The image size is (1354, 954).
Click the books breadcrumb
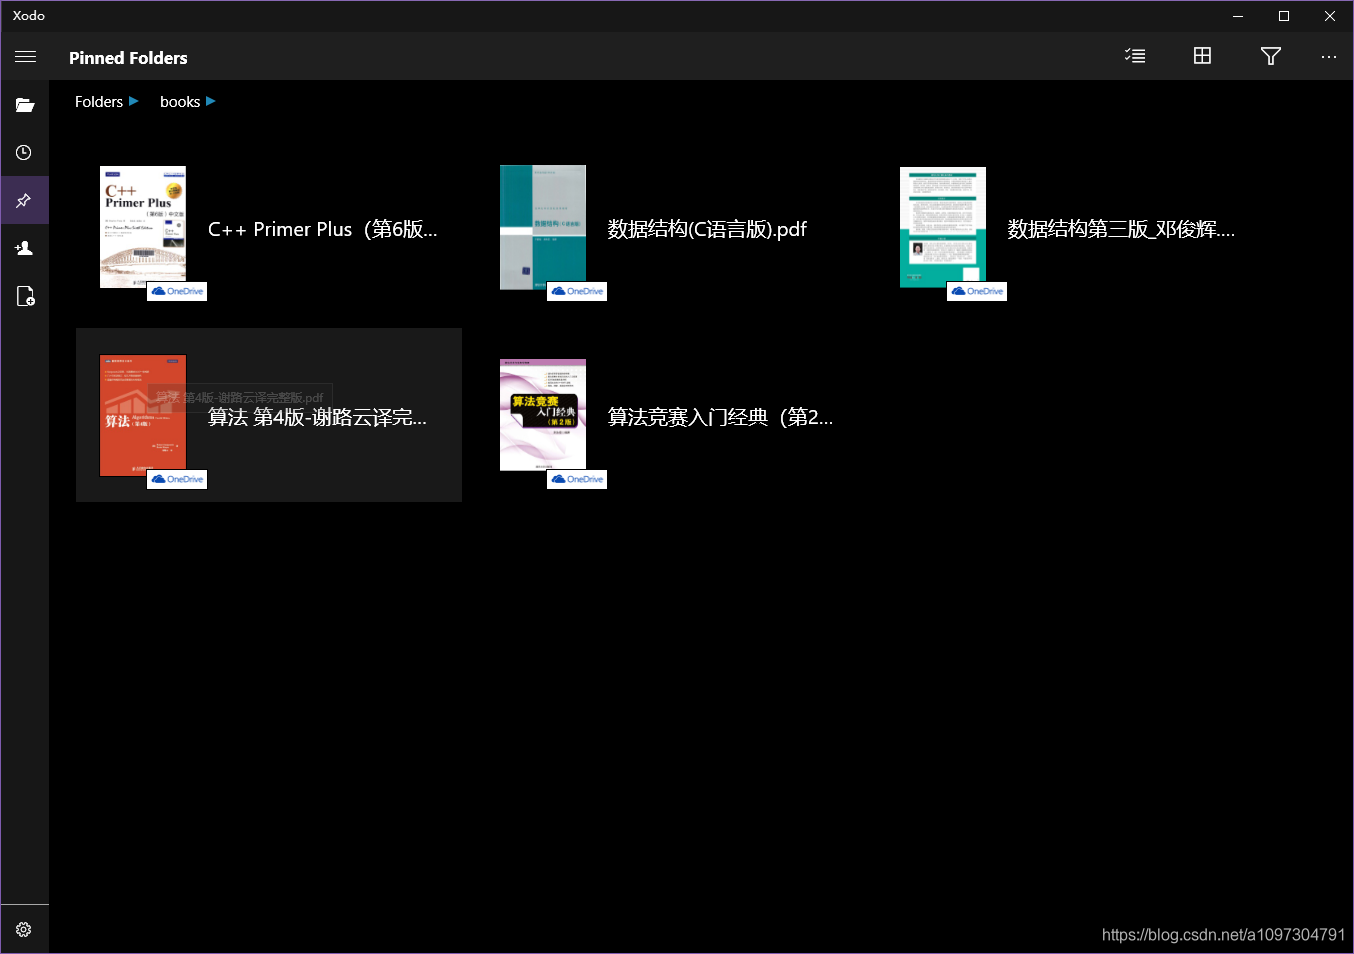[180, 102]
